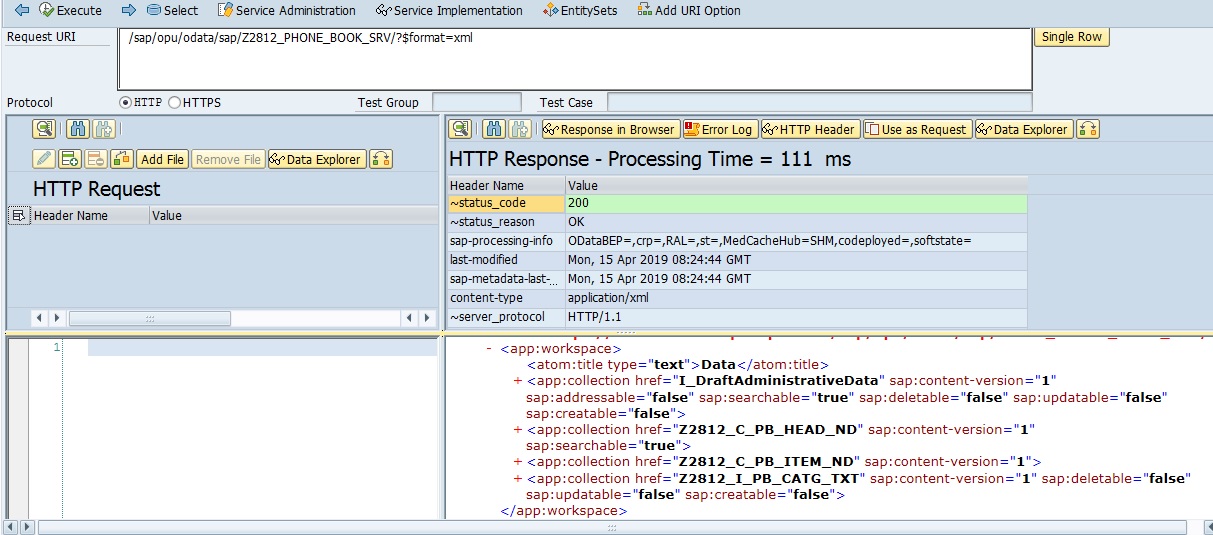Click Response in Browser button
The image size is (1213, 535).
tap(610, 129)
